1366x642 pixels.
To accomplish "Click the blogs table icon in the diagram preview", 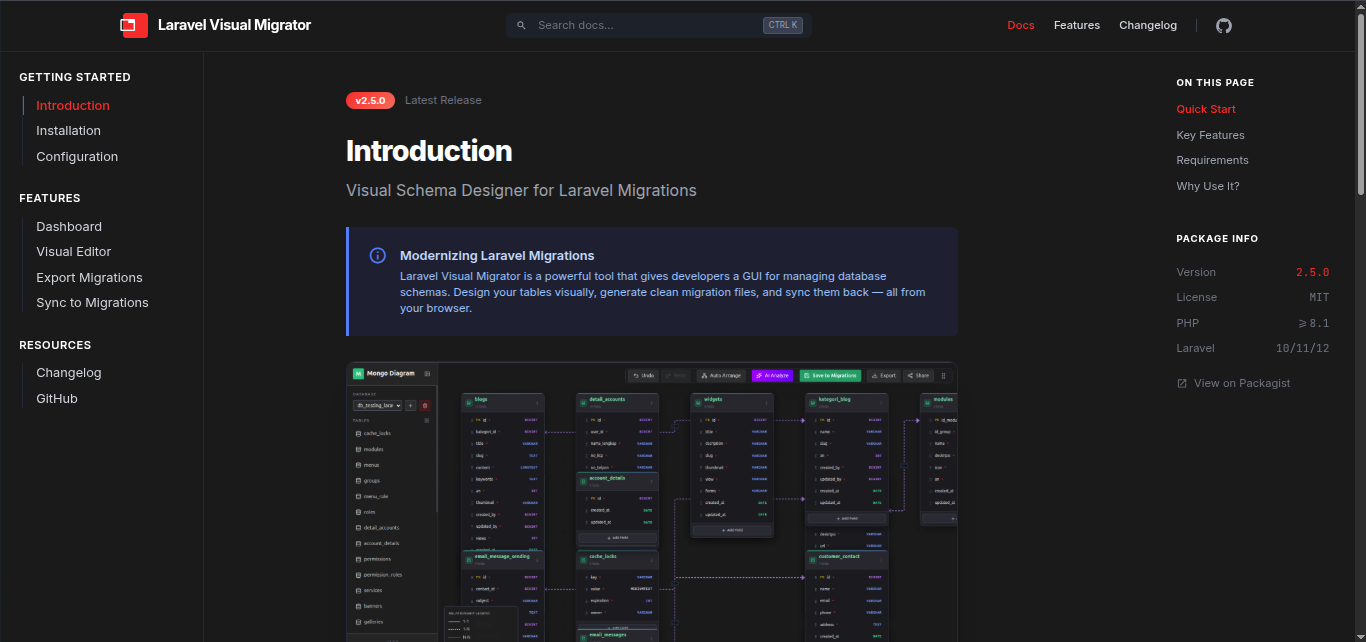I will click(468, 402).
